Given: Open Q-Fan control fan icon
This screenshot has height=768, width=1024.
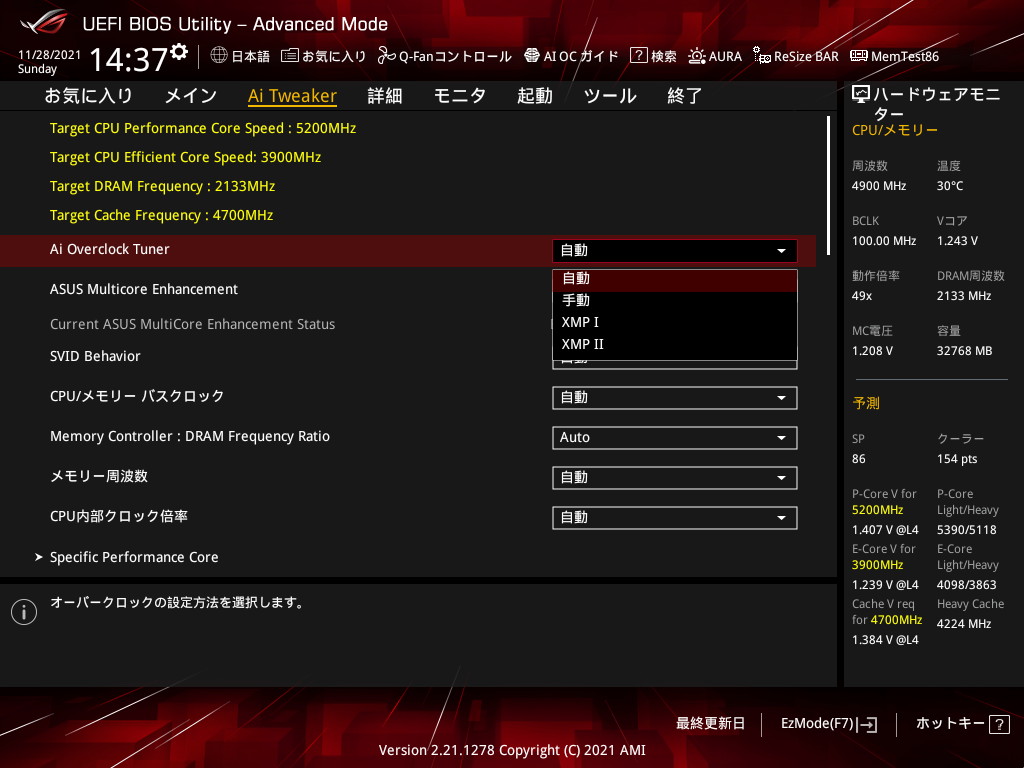Looking at the screenshot, I should 386,56.
